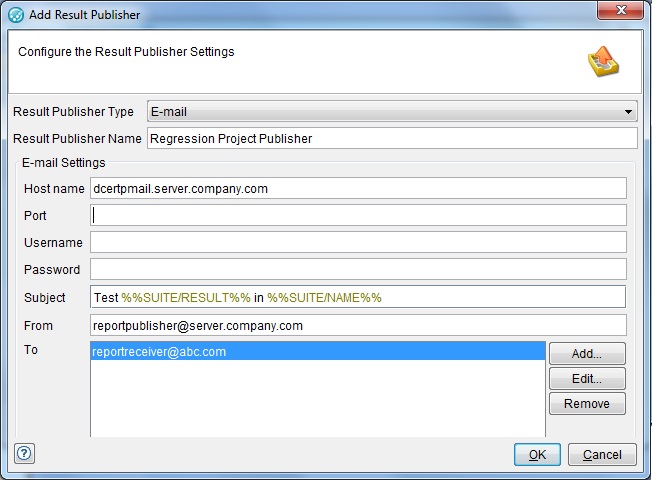Image resolution: width=652 pixels, height=481 pixels.
Task: Confirm with the OK button
Action: (537, 454)
